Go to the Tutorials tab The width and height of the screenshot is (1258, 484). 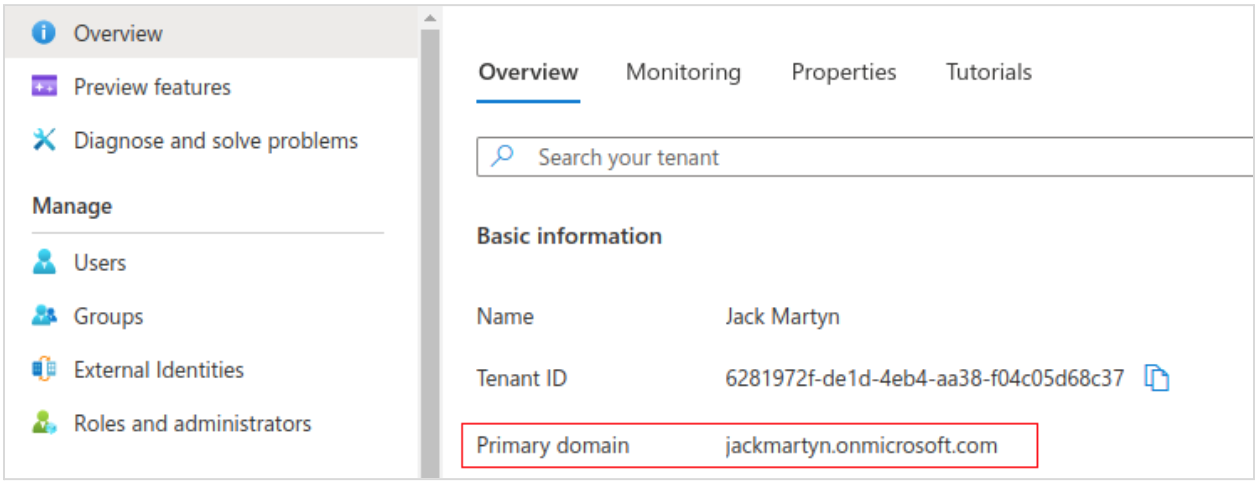[x=988, y=72]
